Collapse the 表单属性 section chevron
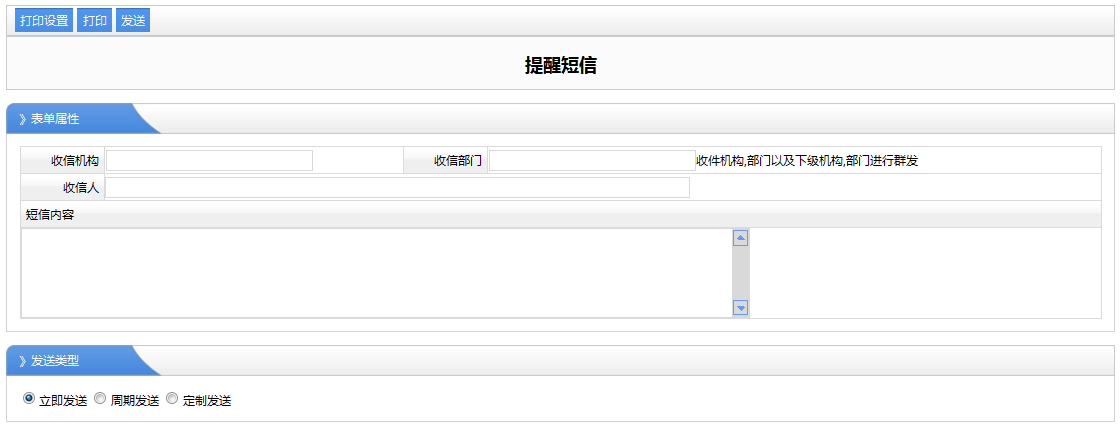The height and width of the screenshot is (429, 1120). tap(22, 119)
